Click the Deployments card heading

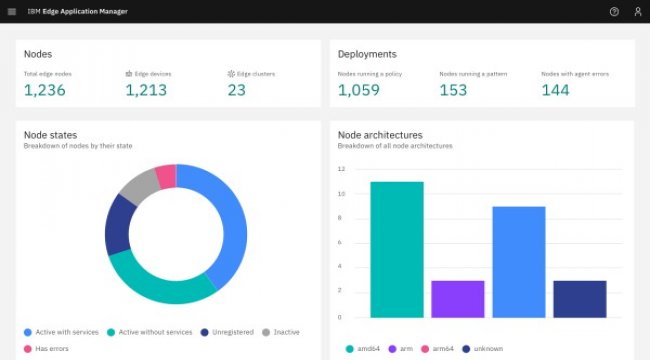coord(367,54)
